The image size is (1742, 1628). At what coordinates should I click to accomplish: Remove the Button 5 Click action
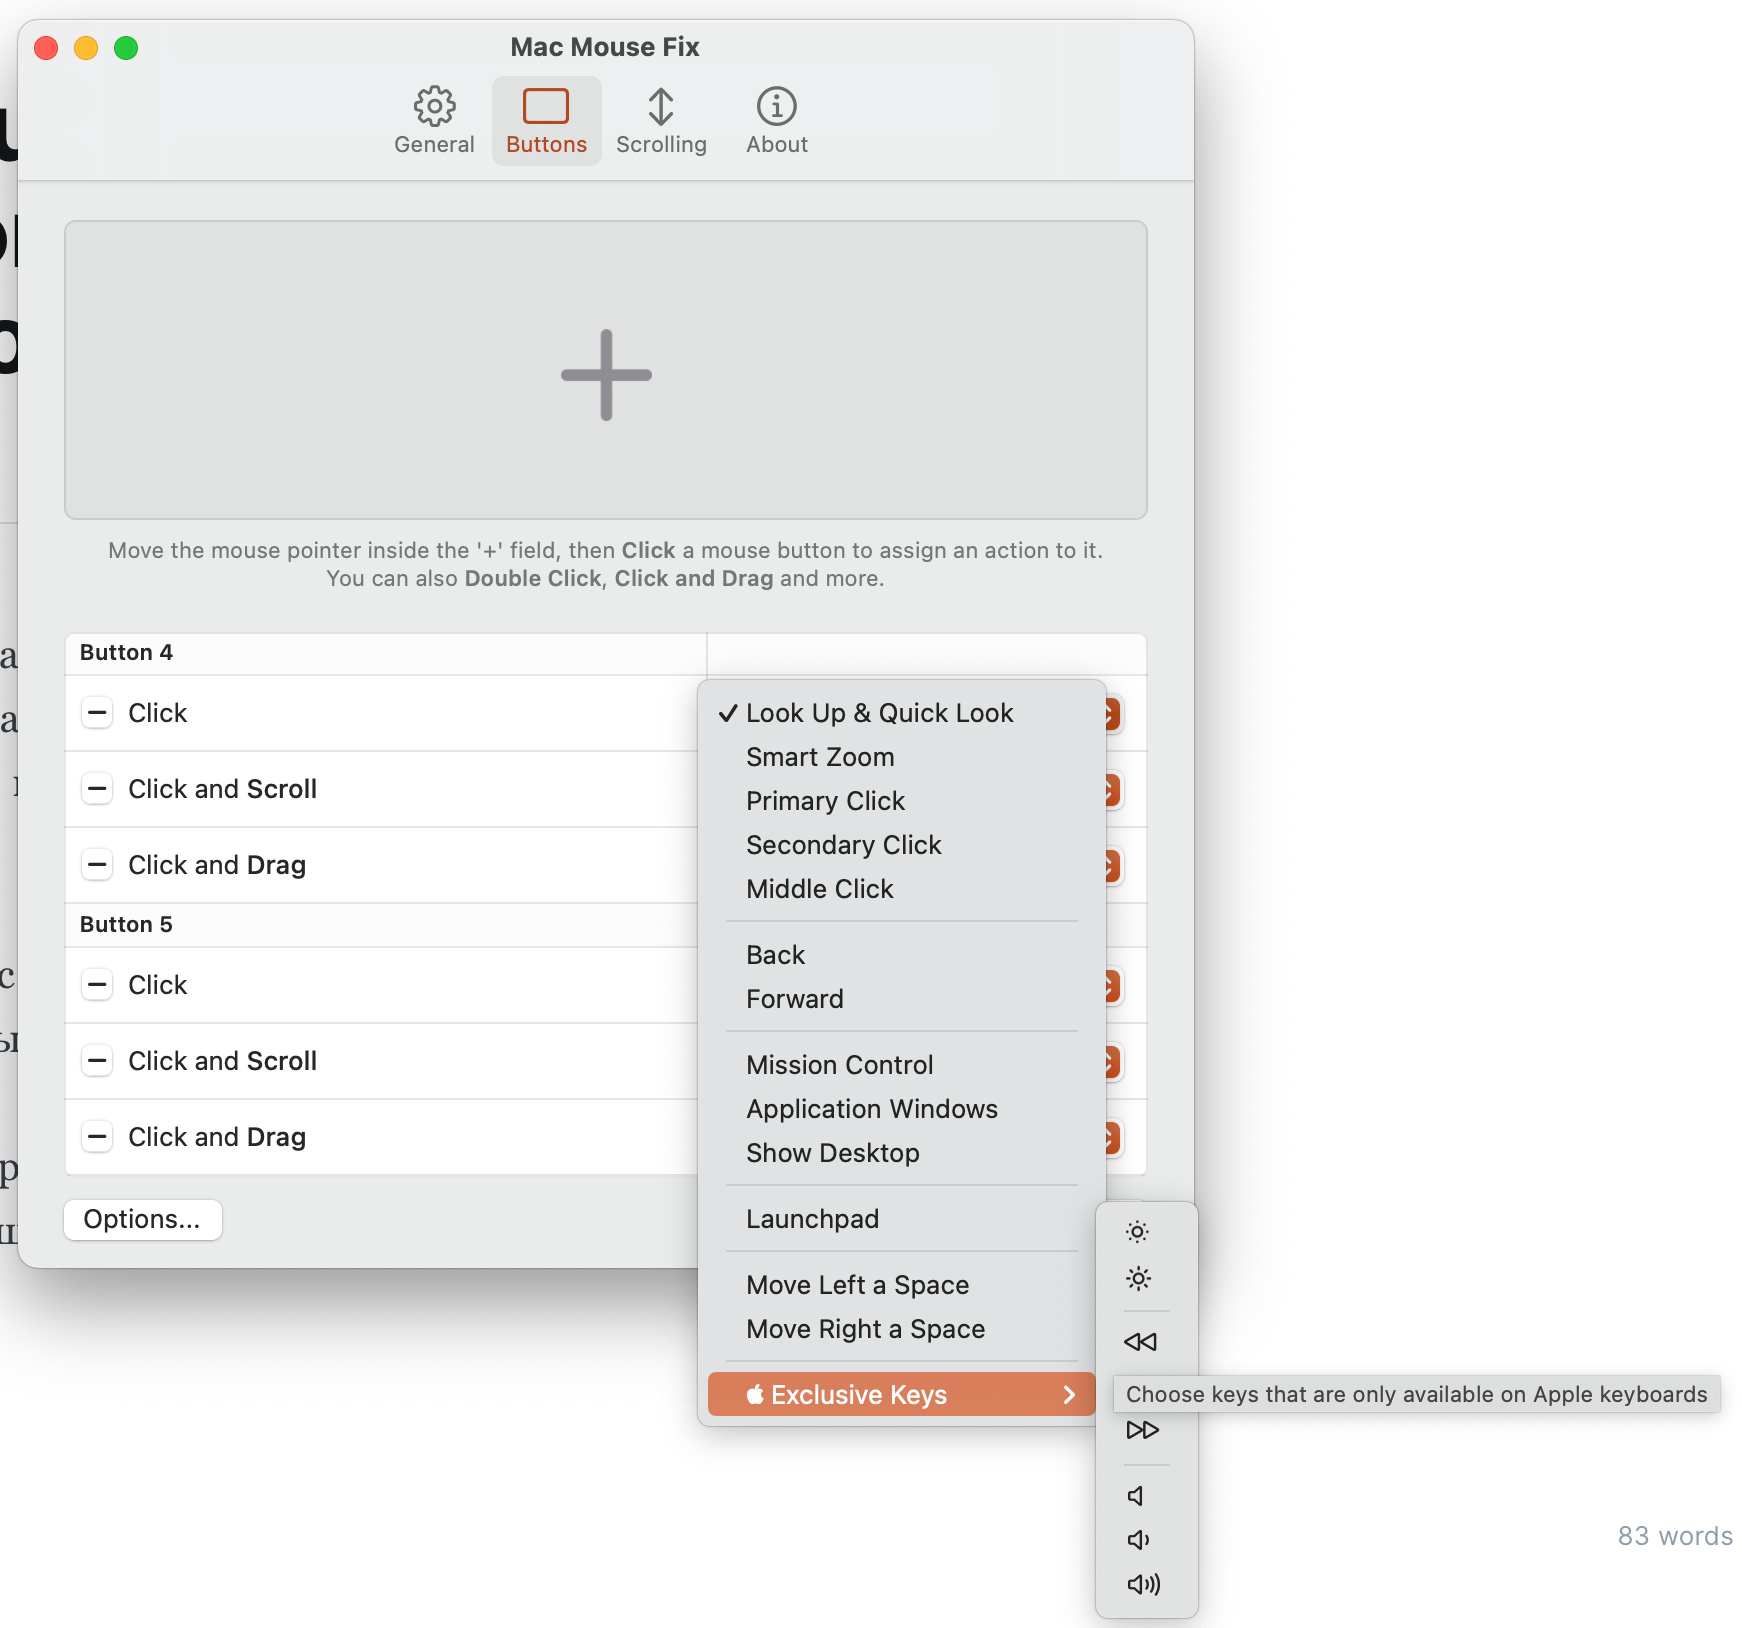[97, 985]
